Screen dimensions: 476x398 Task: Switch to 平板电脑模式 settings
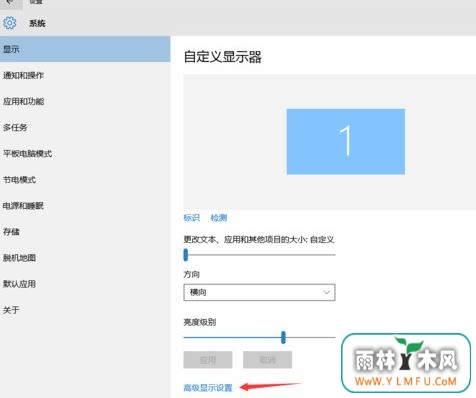click(85, 154)
